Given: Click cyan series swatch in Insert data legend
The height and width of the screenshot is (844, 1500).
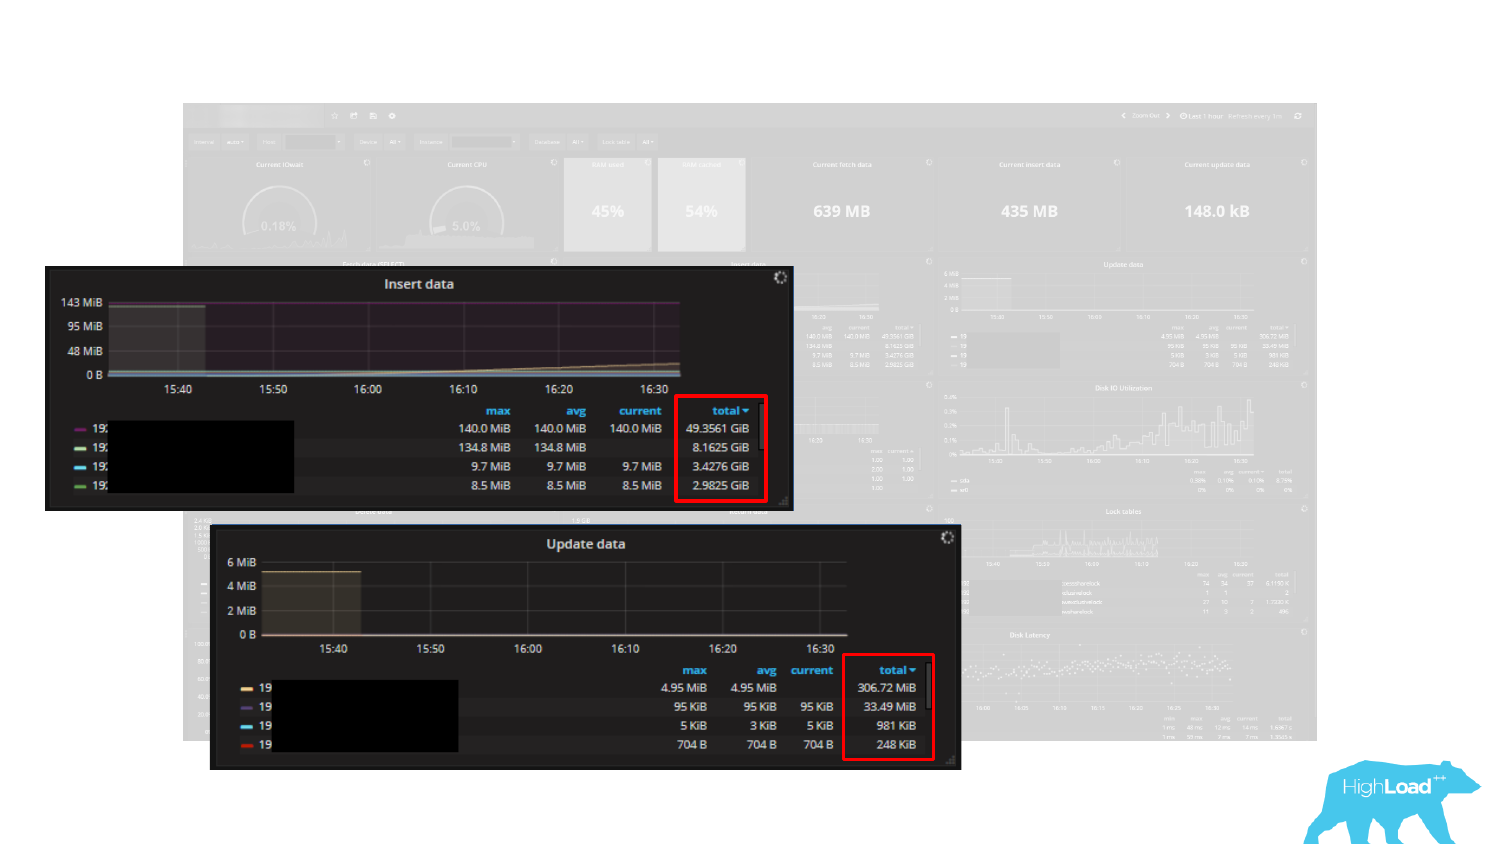Looking at the screenshot, I should (80, 467).
